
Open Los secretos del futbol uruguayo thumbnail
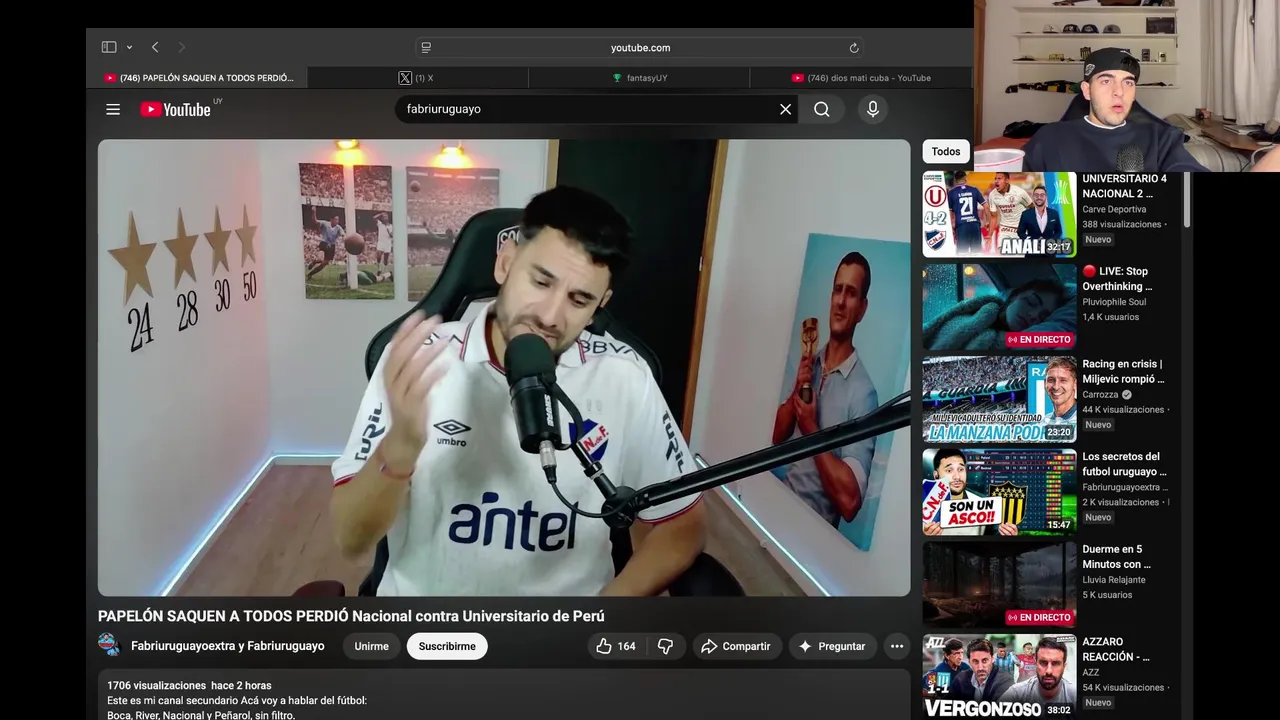pyautogui.click(x=999, y=492)
